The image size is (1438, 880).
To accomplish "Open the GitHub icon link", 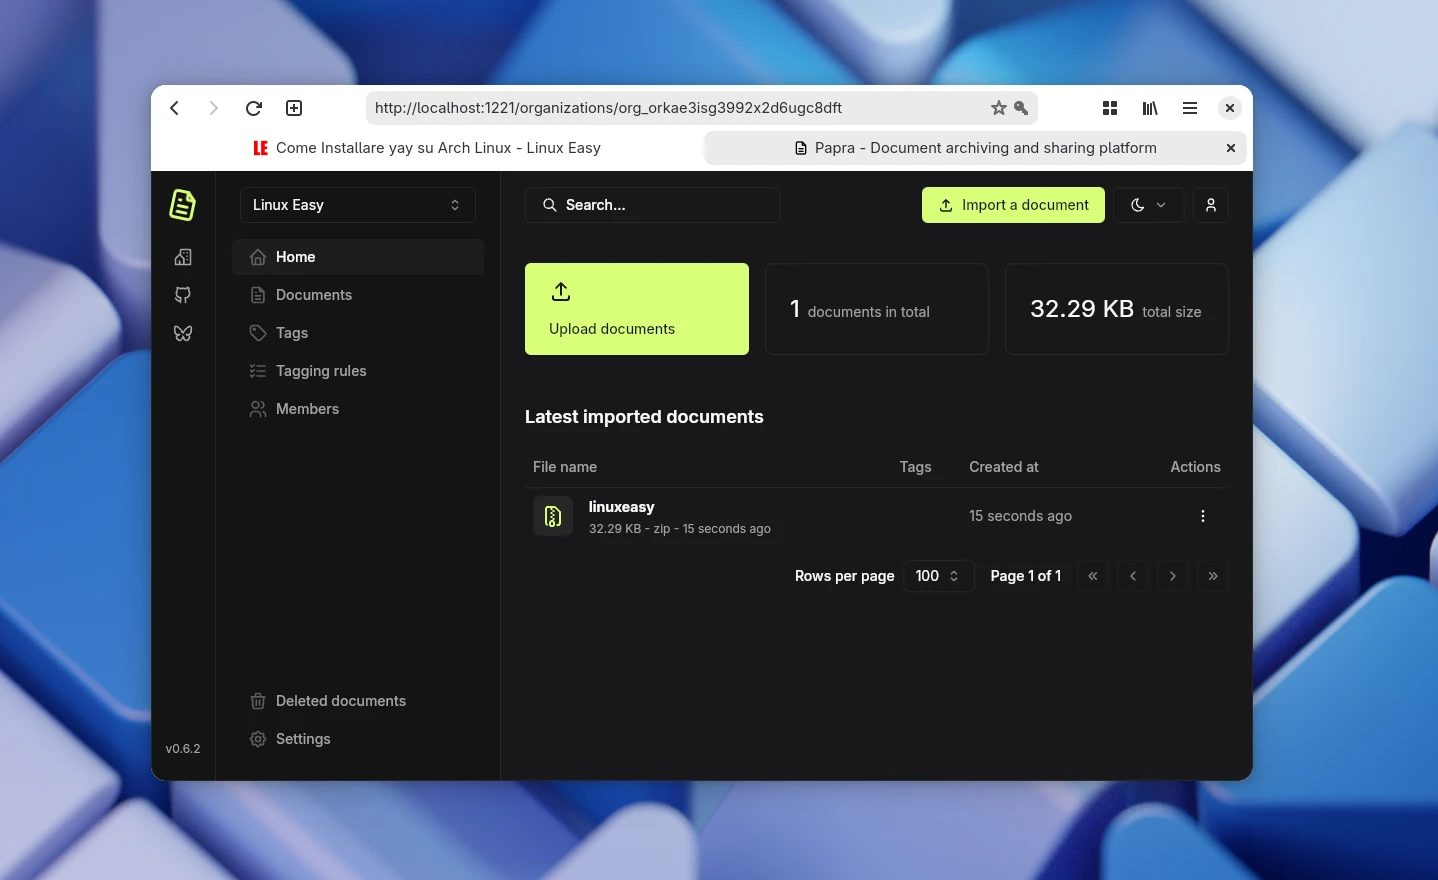I will (183, 295).
